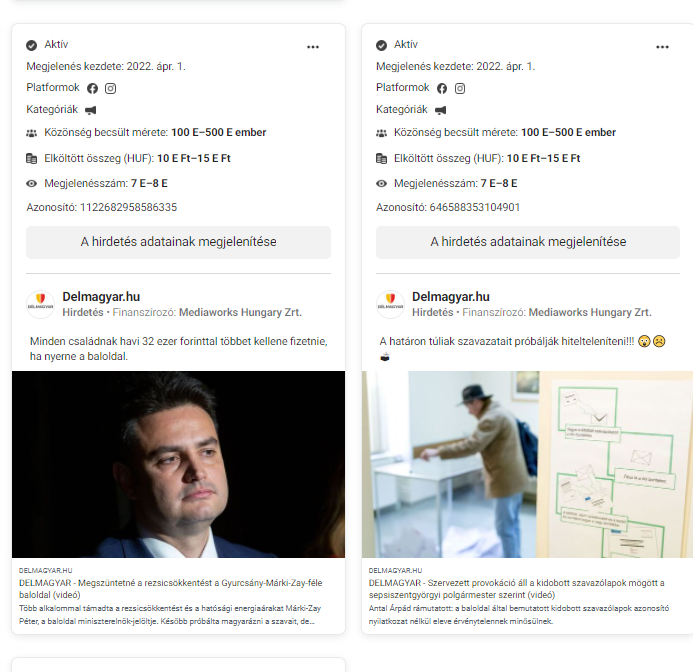
Task: Open Delmagyar.hu page name in left ad
Action: pyautogui.click(x=101, y=297)
